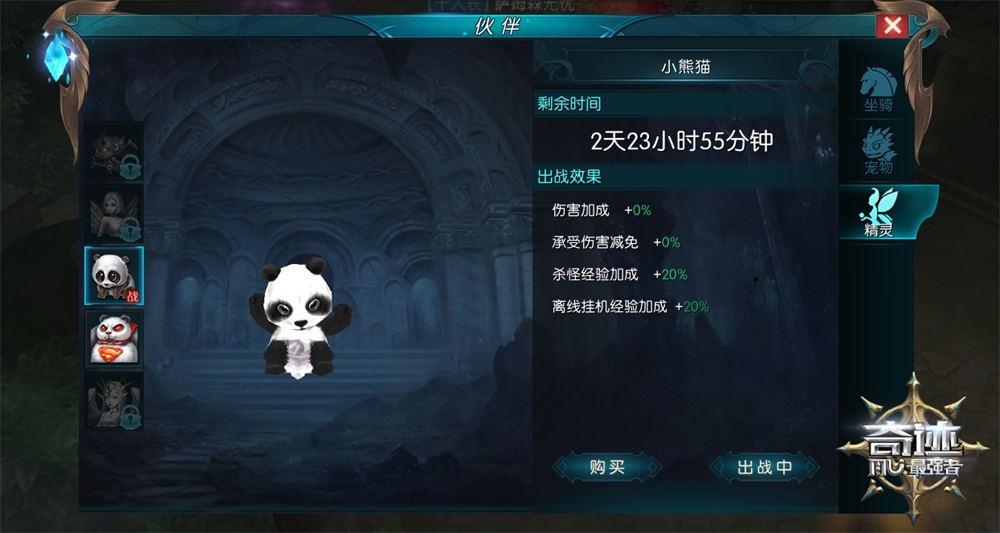Viewport: 1000px width, 533px height.
Task: Click the horse head mount icon
Action: [x=878, y=82]
